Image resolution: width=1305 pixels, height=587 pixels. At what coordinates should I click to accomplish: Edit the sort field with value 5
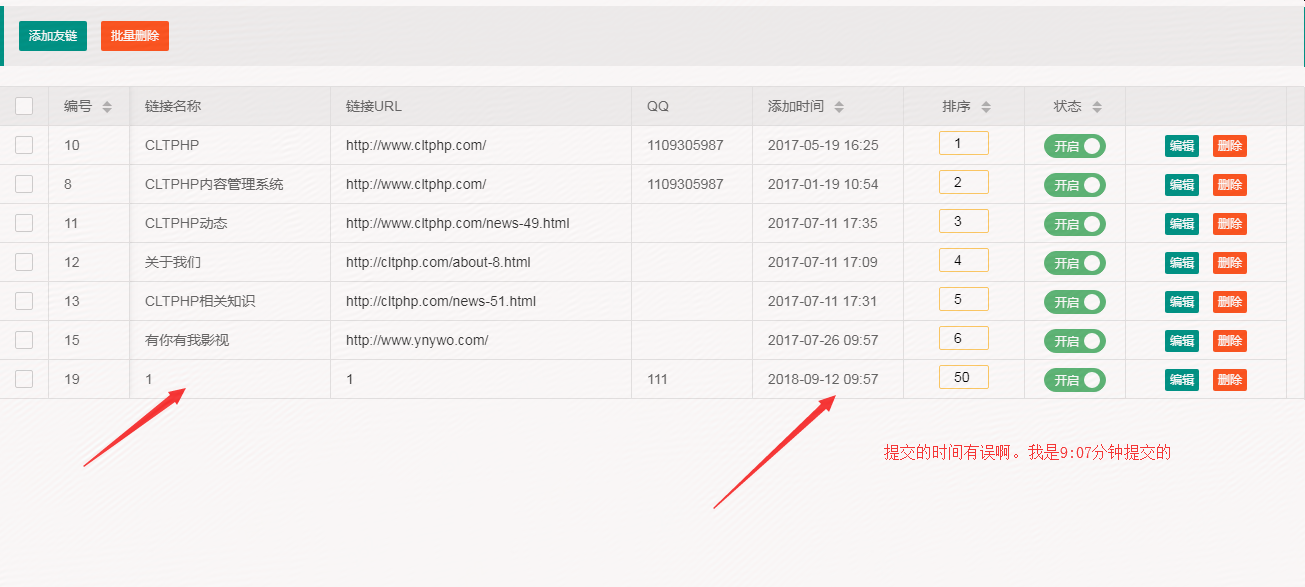964,299
